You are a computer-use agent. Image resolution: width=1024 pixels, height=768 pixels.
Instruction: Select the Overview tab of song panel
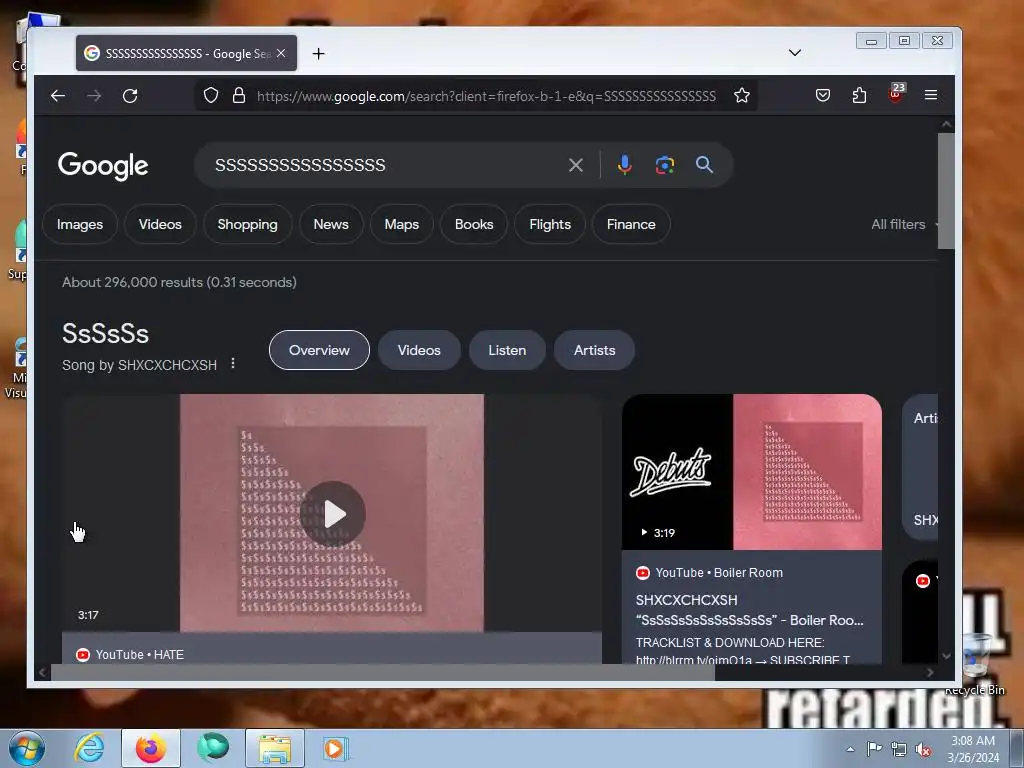(319, 350)
